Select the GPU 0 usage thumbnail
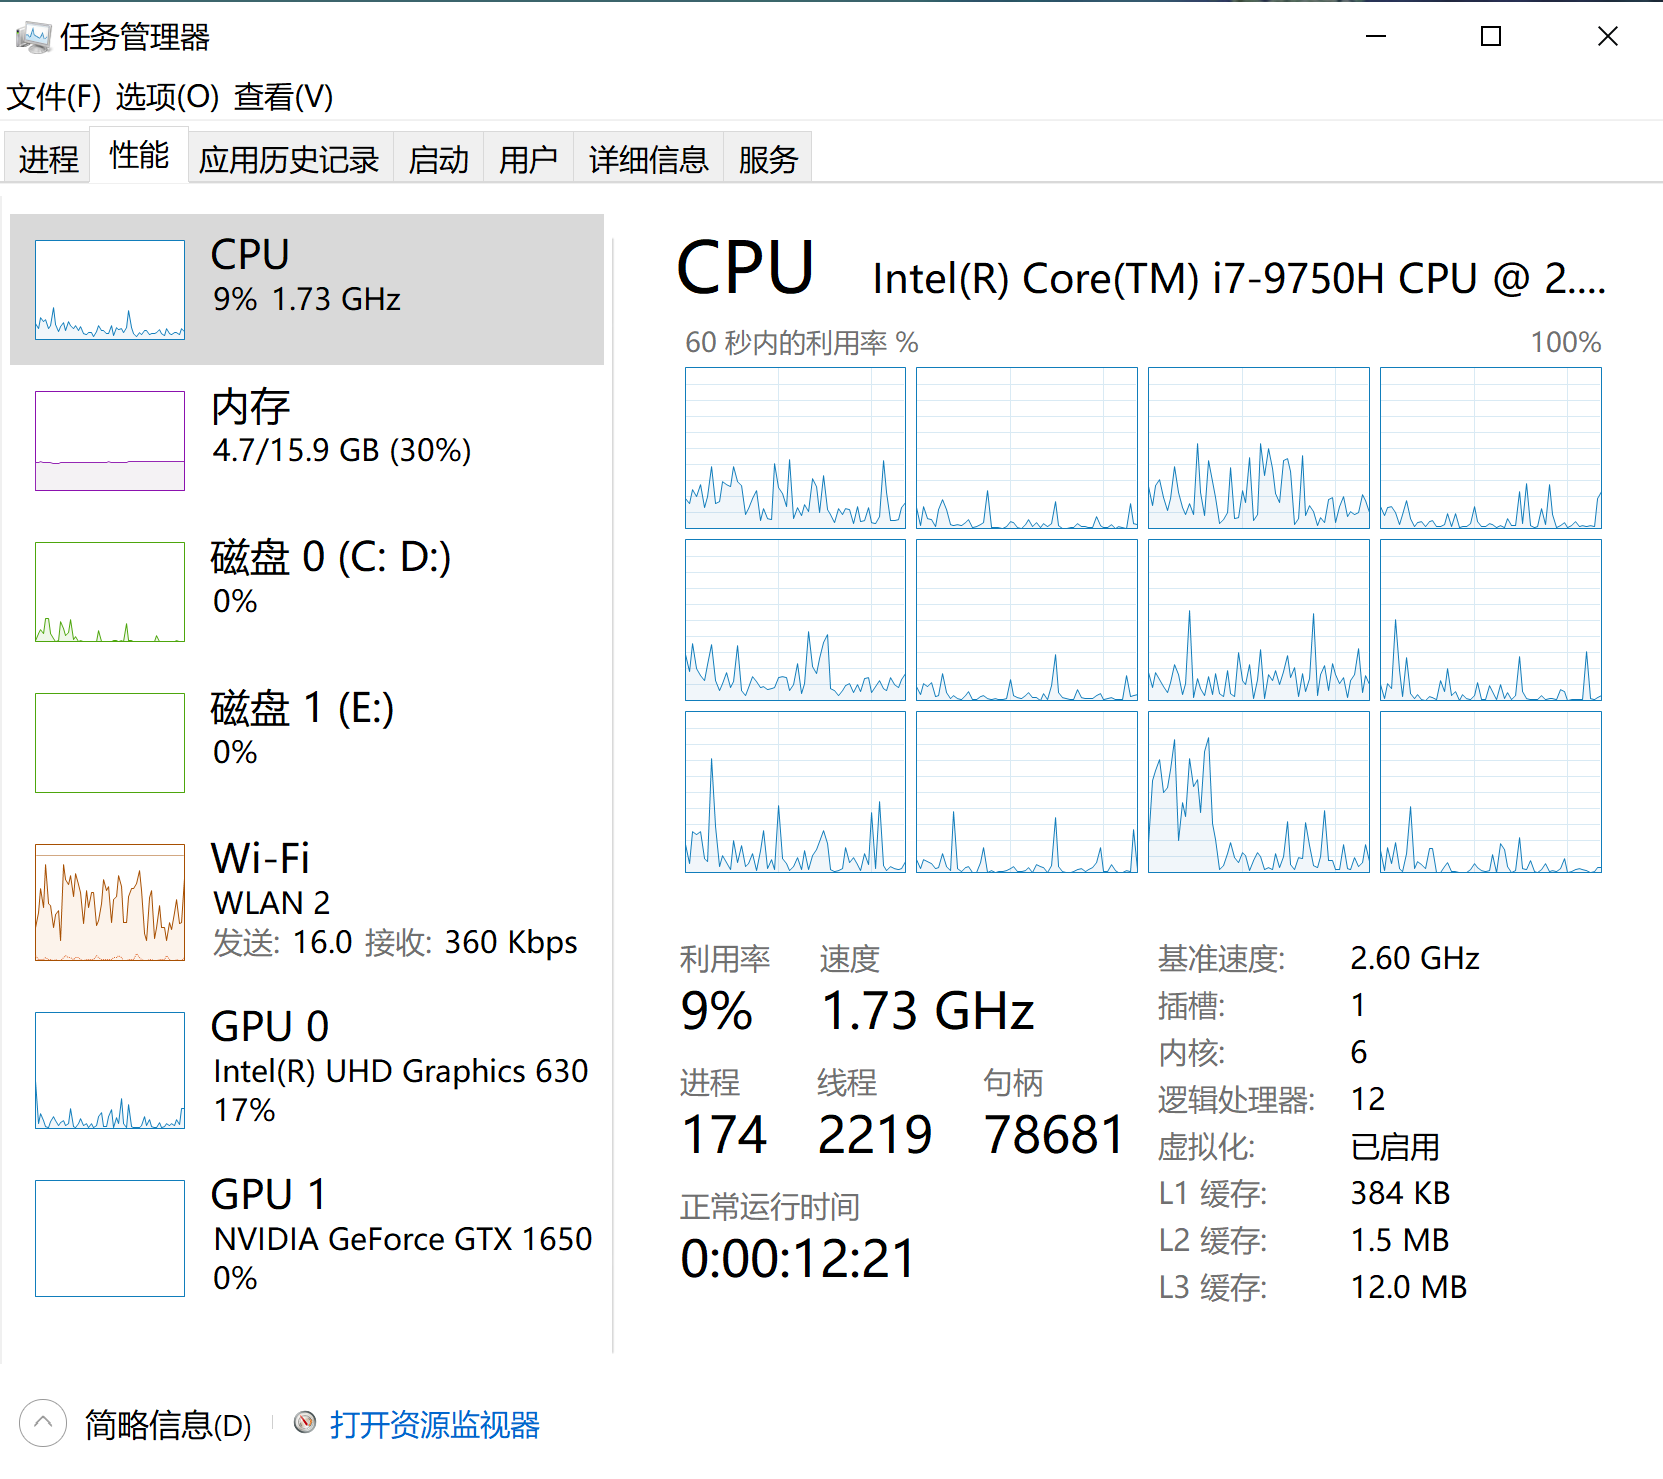This screenshot has height=1479, width=1663. click(x=110, y=1070)
